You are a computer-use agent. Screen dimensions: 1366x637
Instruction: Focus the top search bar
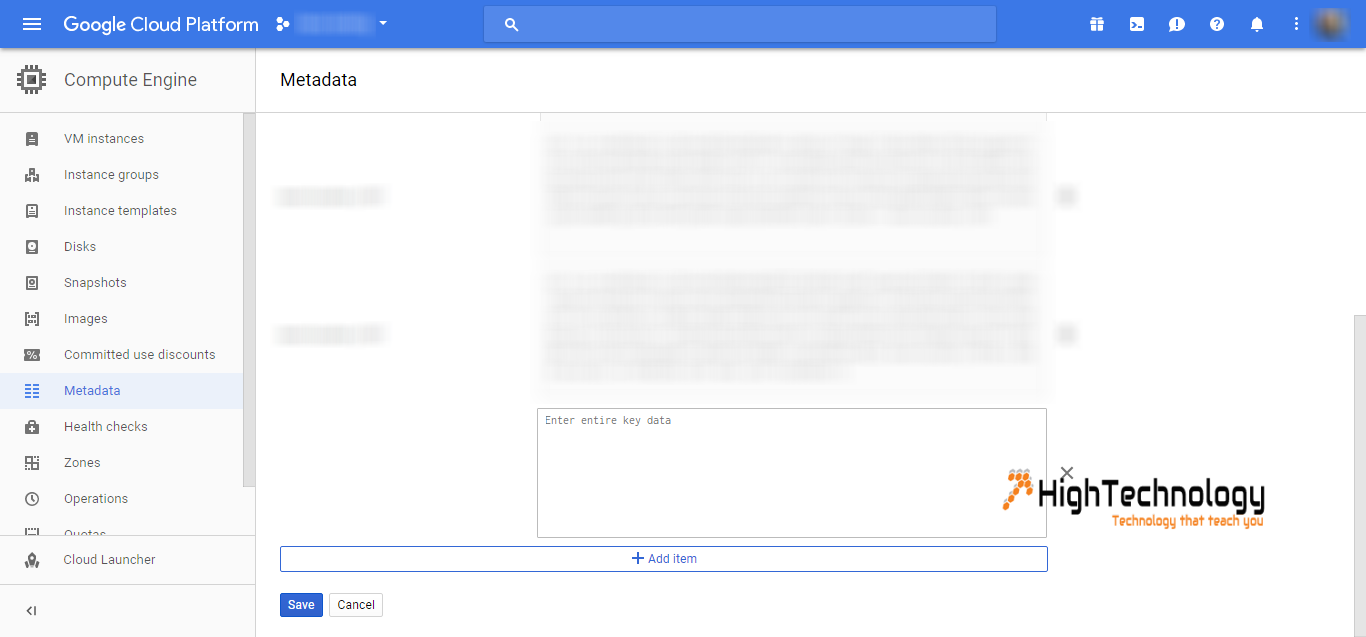pos(740,24)
